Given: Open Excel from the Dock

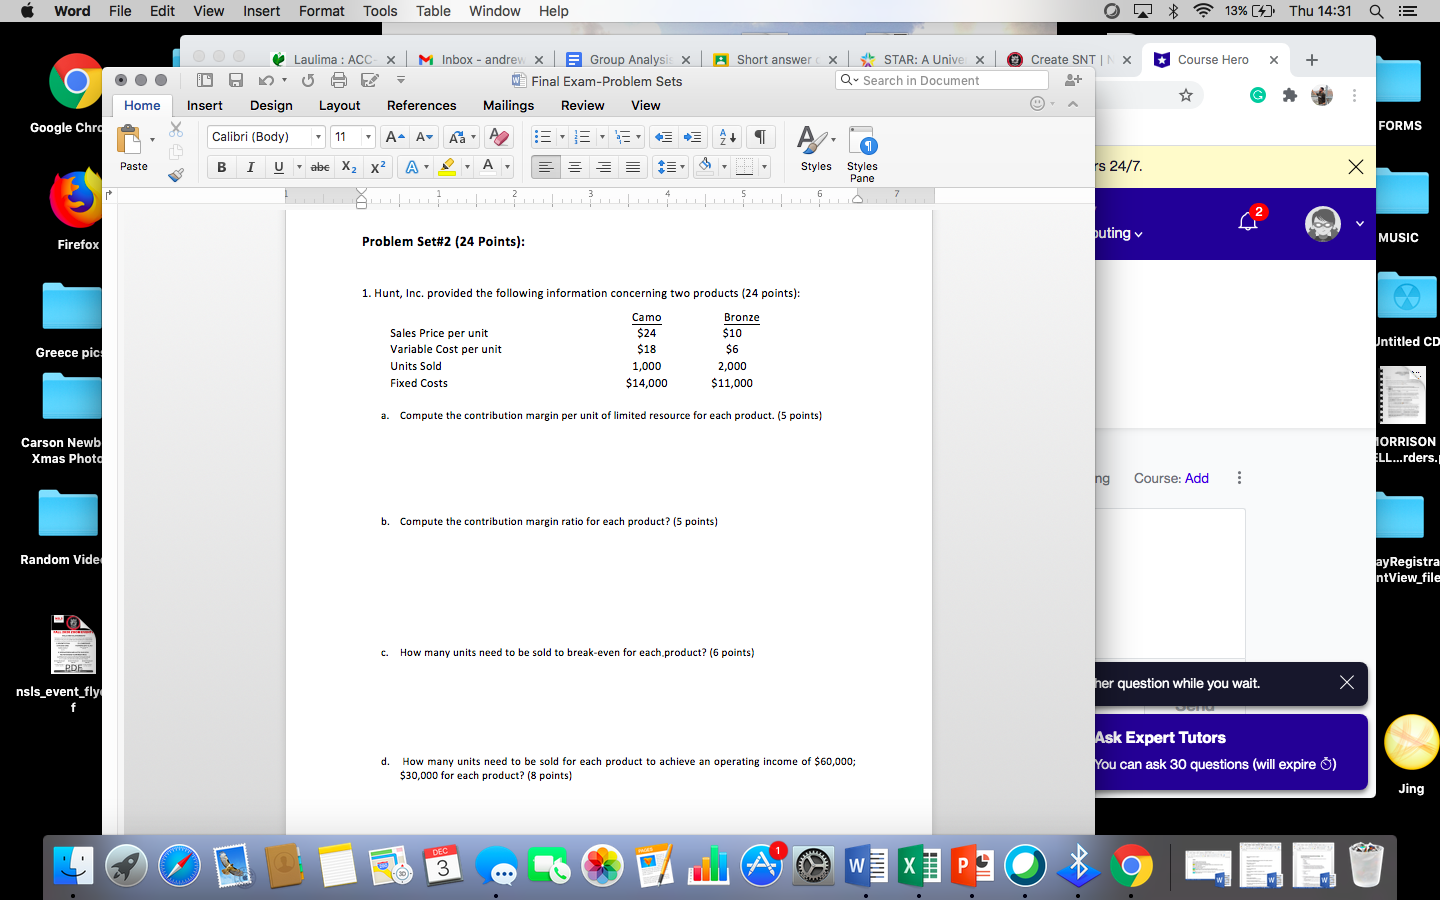Looking at the screenshot, I should click(x=919, y=866).
